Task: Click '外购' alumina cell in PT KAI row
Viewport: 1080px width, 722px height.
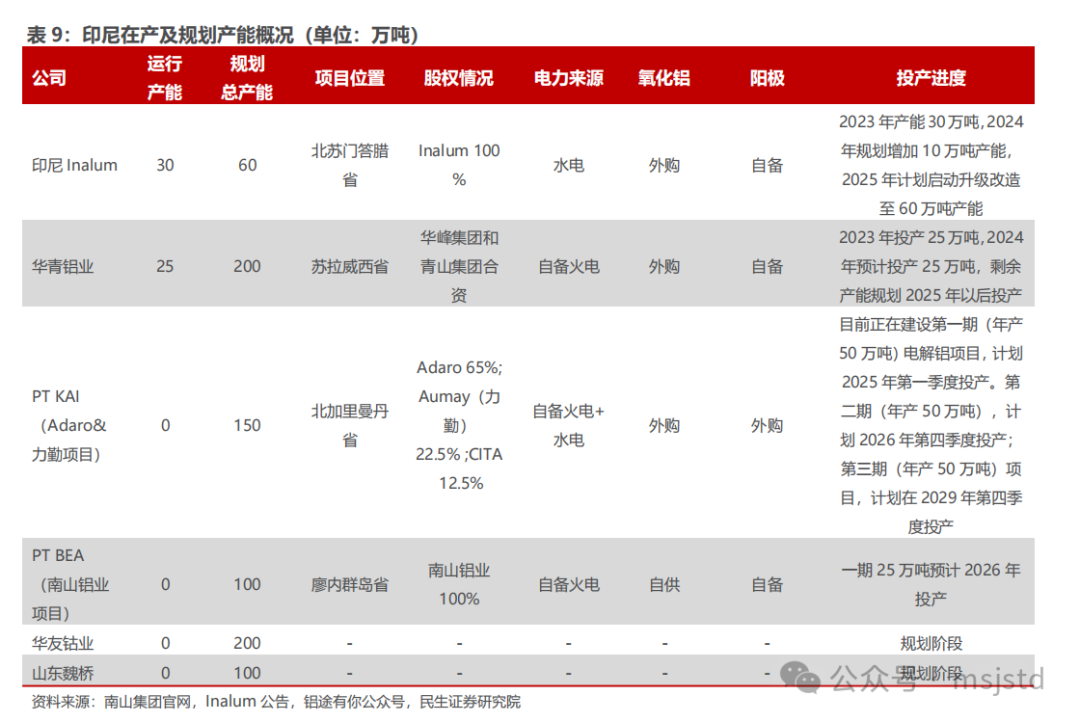Action: point(664,426)
